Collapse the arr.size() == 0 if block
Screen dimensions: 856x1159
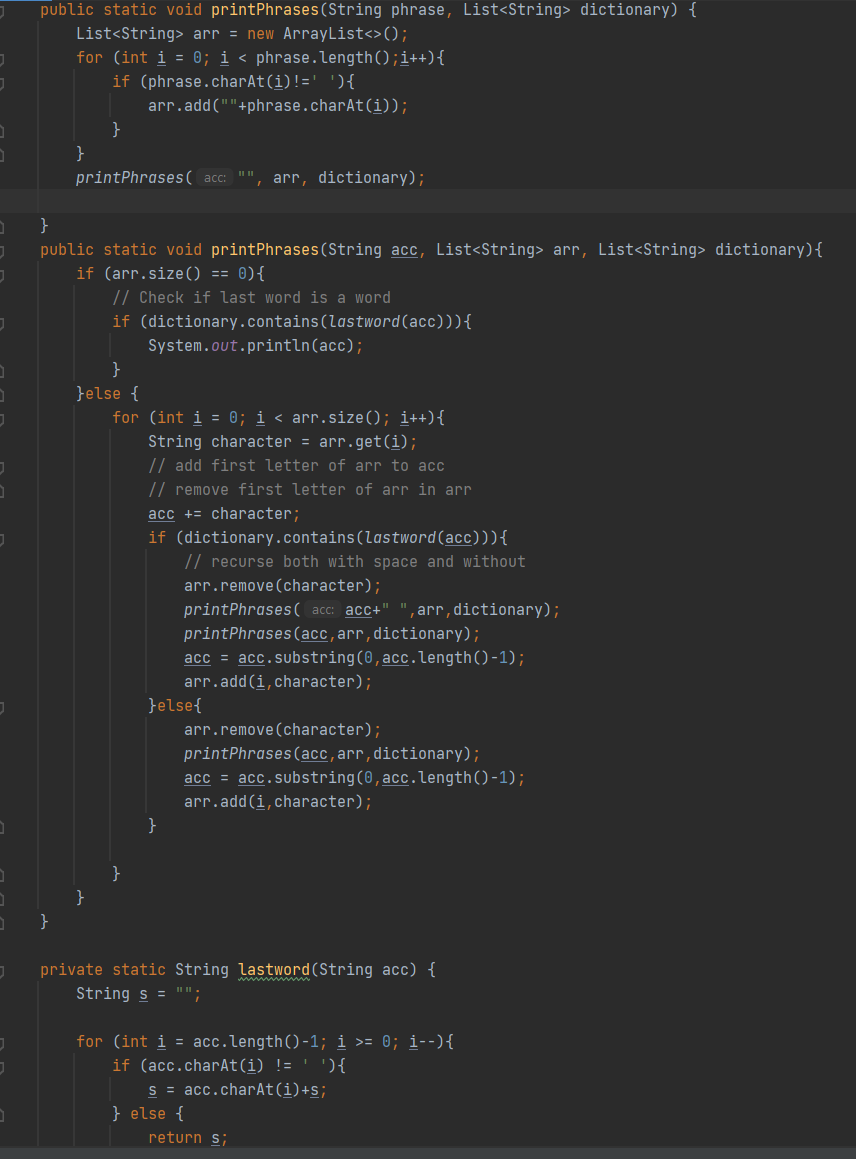pyautogui.click(x=3, y=274)
